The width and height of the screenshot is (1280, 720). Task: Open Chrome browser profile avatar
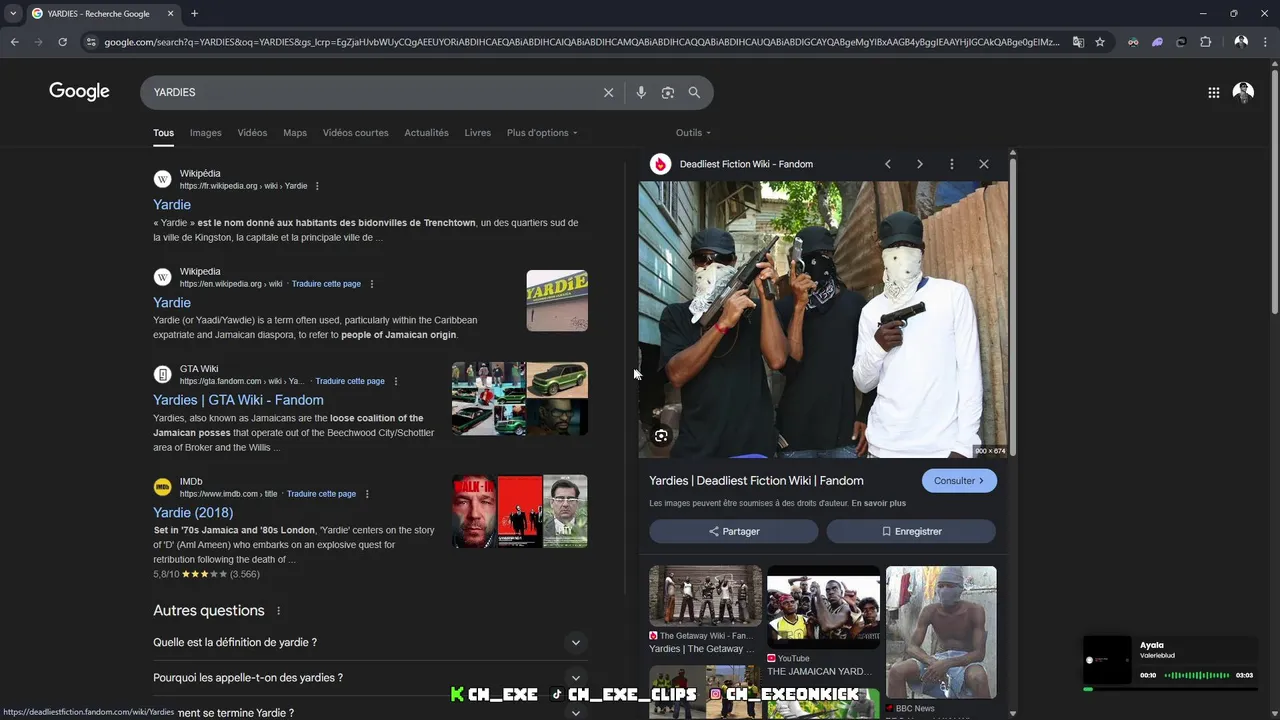point(1241,42)
